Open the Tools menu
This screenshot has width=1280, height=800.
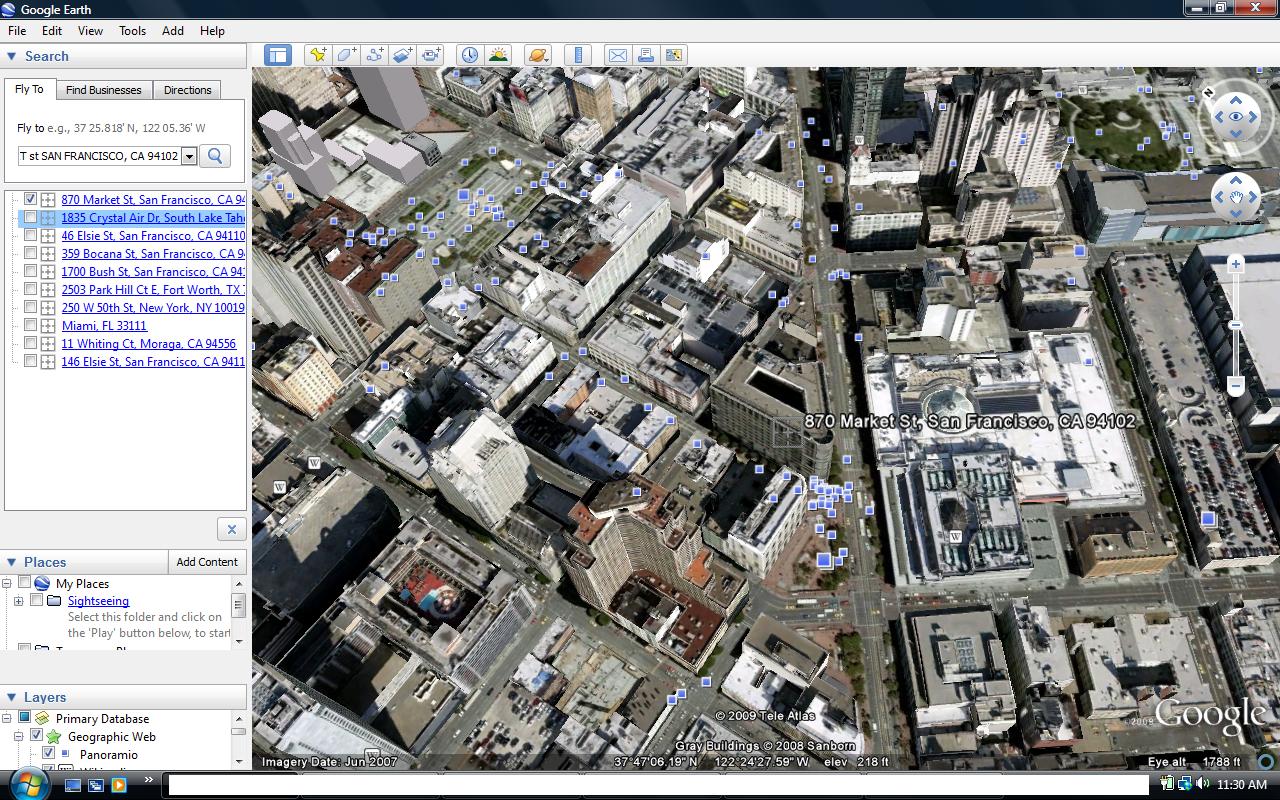pos(133,31)
